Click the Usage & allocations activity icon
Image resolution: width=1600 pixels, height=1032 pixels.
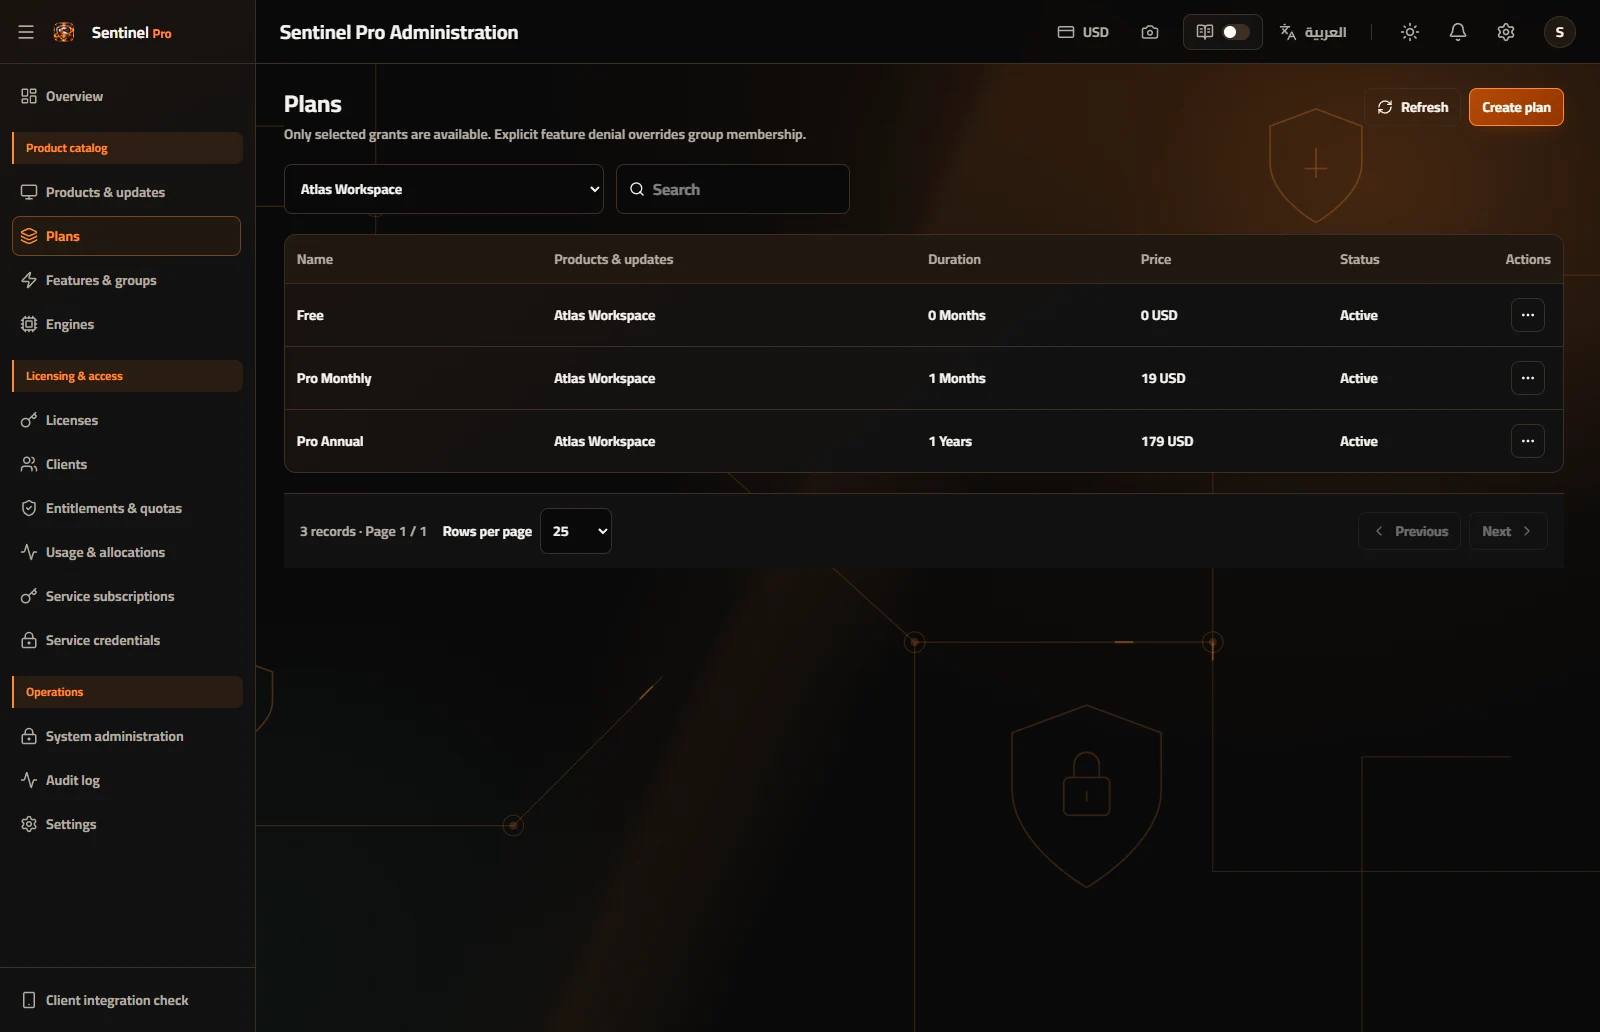click(29, 552)
